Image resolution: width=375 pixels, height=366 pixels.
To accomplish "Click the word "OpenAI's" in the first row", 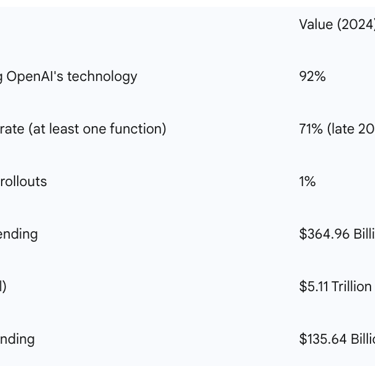I will [35, 76].
